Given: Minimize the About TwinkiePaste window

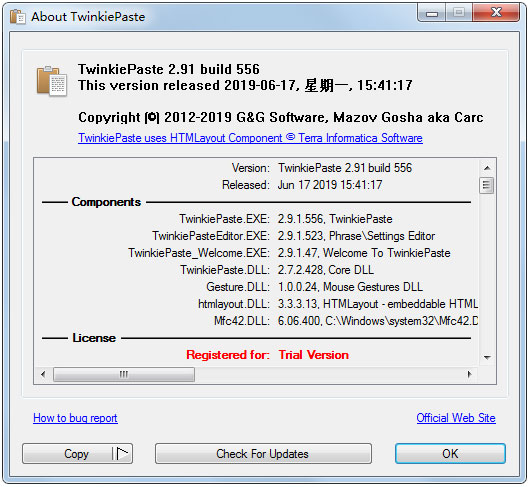Looking at the screenshot, I should point(432,13).
